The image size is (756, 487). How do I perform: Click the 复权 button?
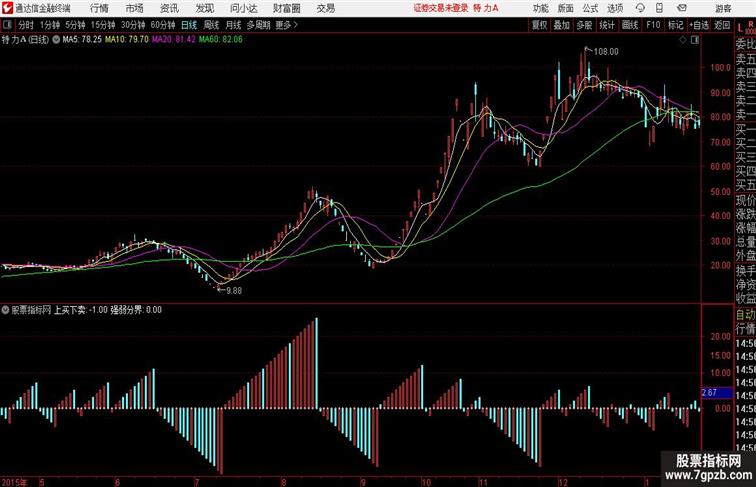coord(540,25)
